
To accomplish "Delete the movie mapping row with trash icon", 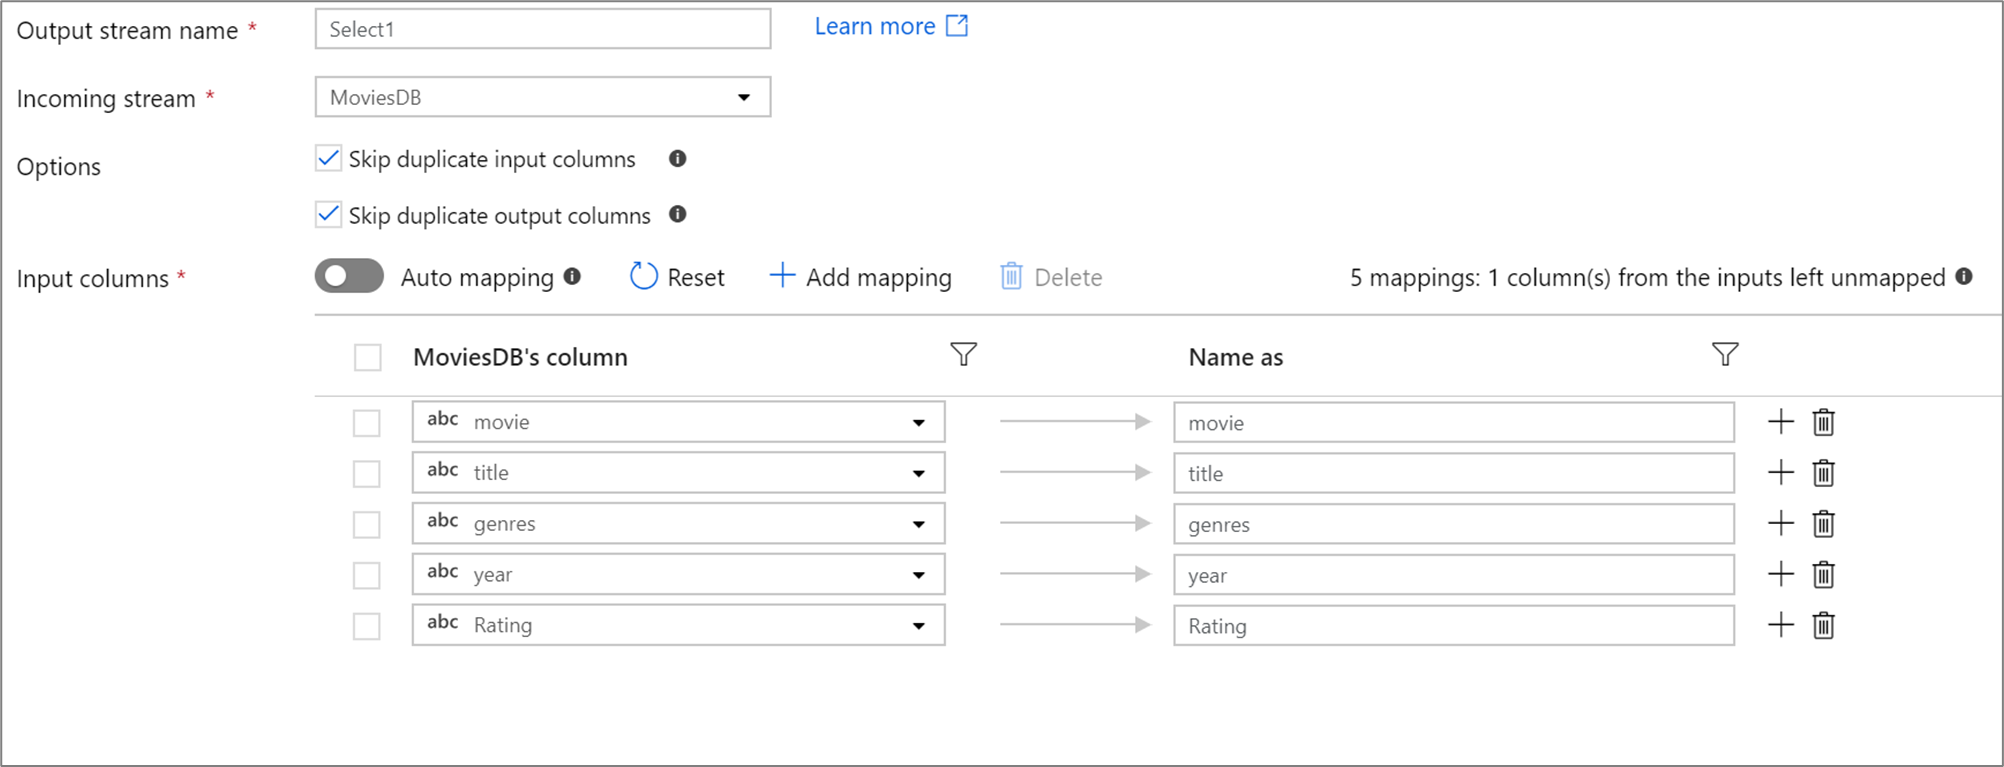I will click(1823, 423).
